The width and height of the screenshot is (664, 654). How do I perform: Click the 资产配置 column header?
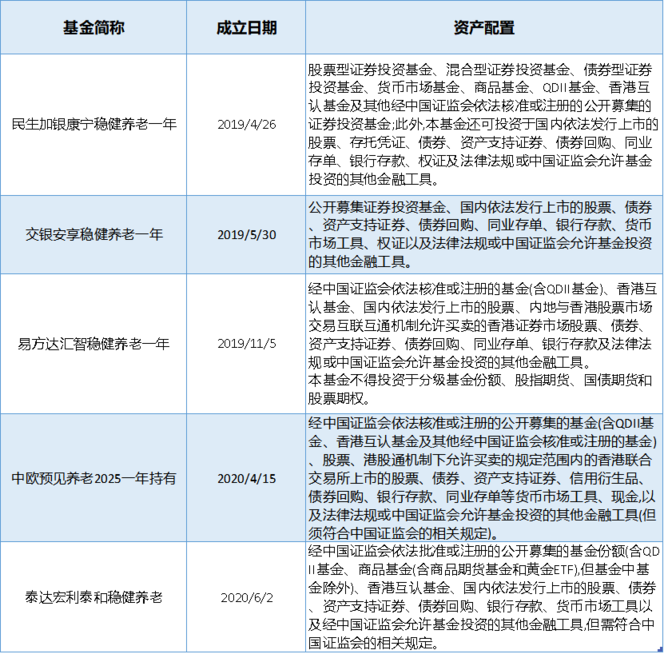484,28
